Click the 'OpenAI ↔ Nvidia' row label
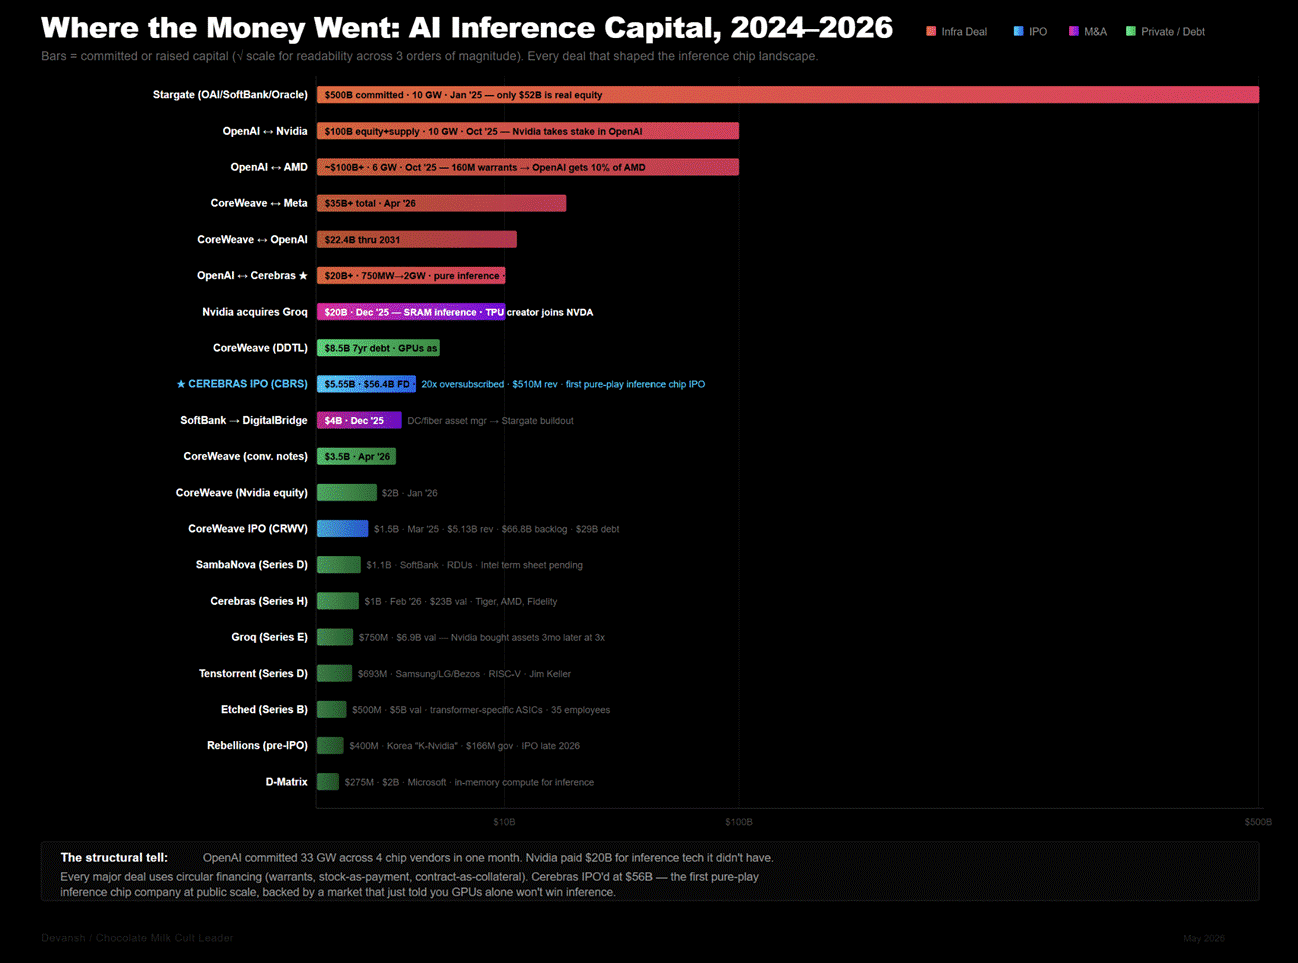1298x963 pixels. click(x=265, y=131)
